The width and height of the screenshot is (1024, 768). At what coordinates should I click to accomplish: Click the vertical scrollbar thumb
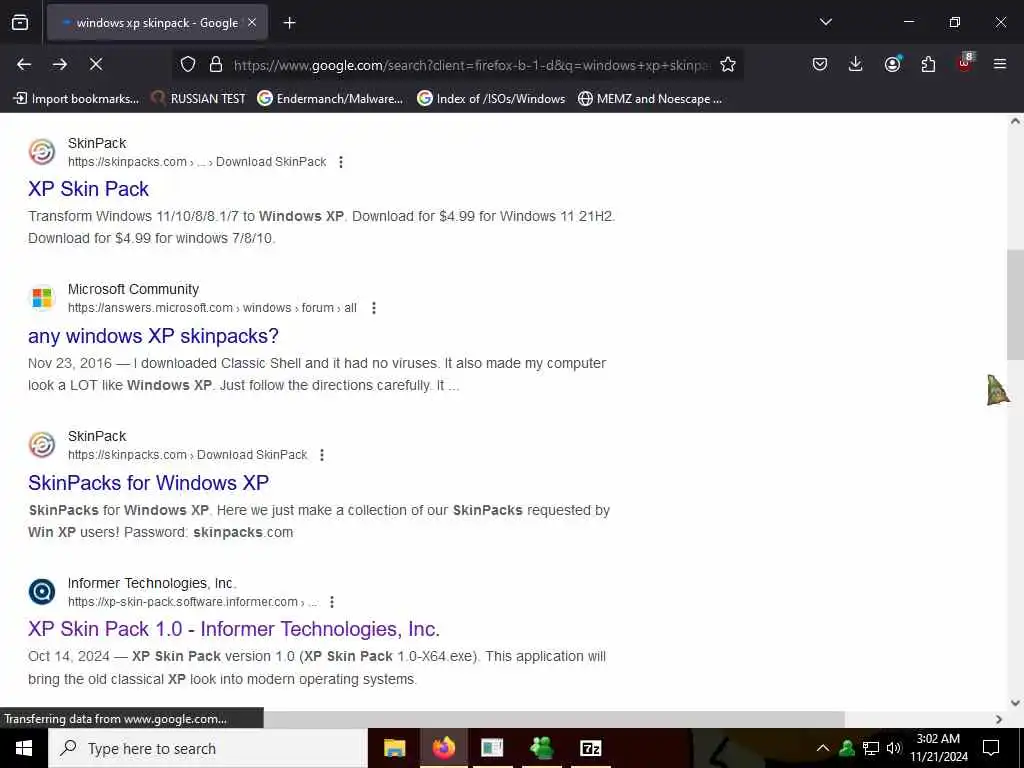click(1015, 304)
